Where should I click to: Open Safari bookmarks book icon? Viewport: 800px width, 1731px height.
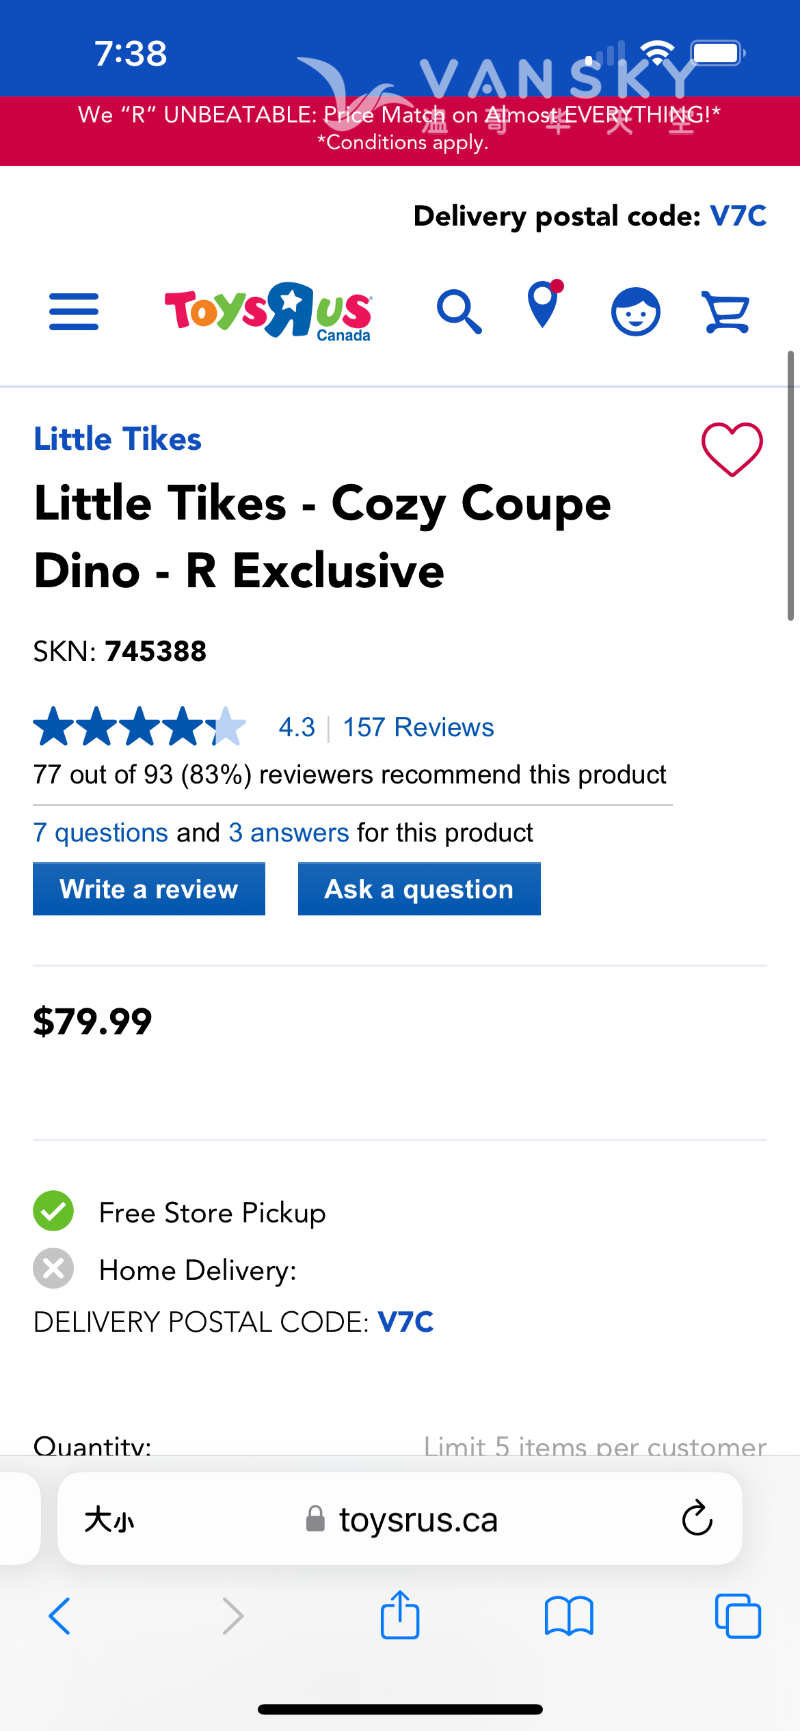[569, 1616]
